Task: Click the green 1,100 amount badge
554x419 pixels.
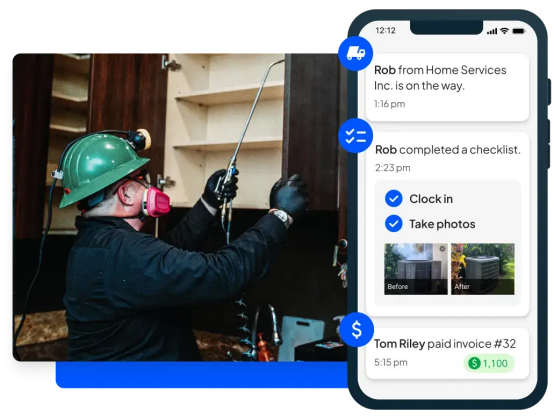Action: [489, 363]
